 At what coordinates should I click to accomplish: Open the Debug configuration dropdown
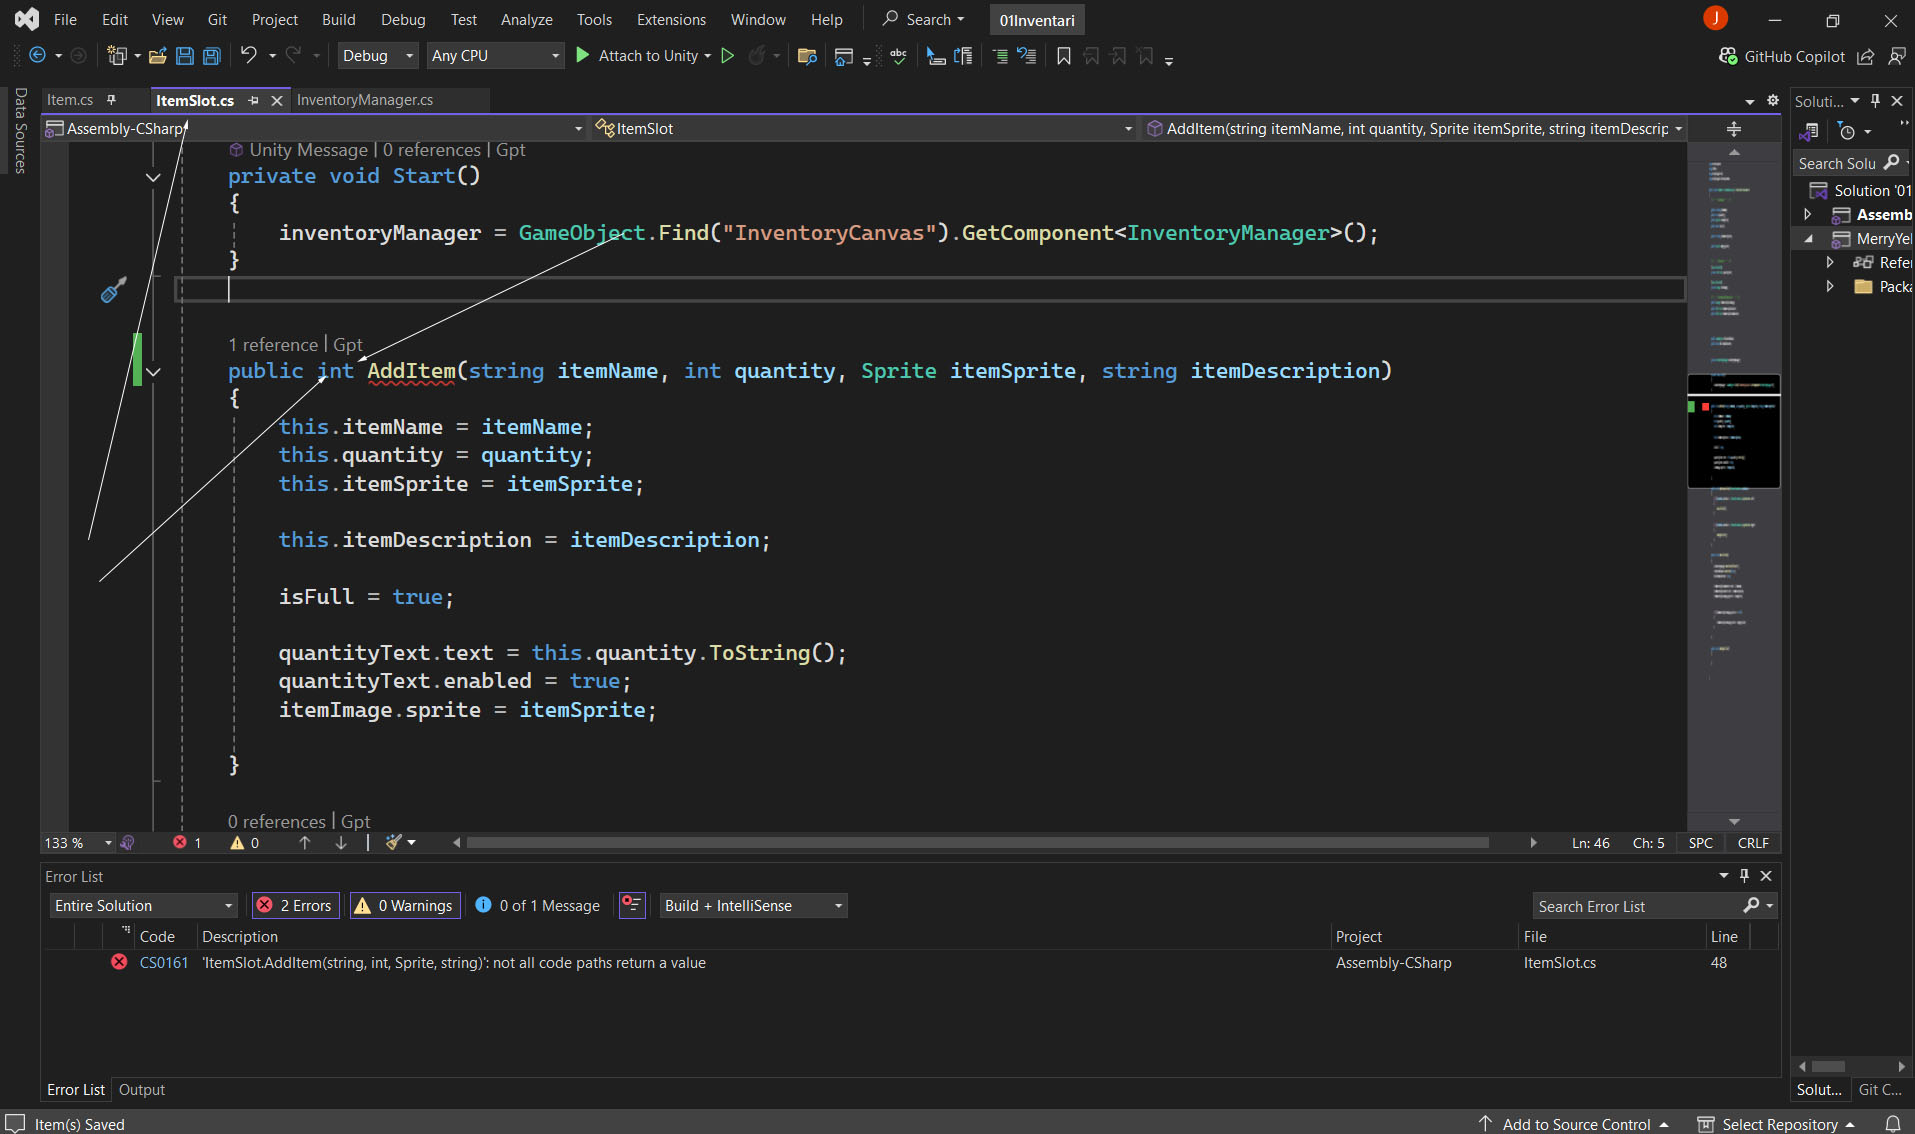pos(377,56)
